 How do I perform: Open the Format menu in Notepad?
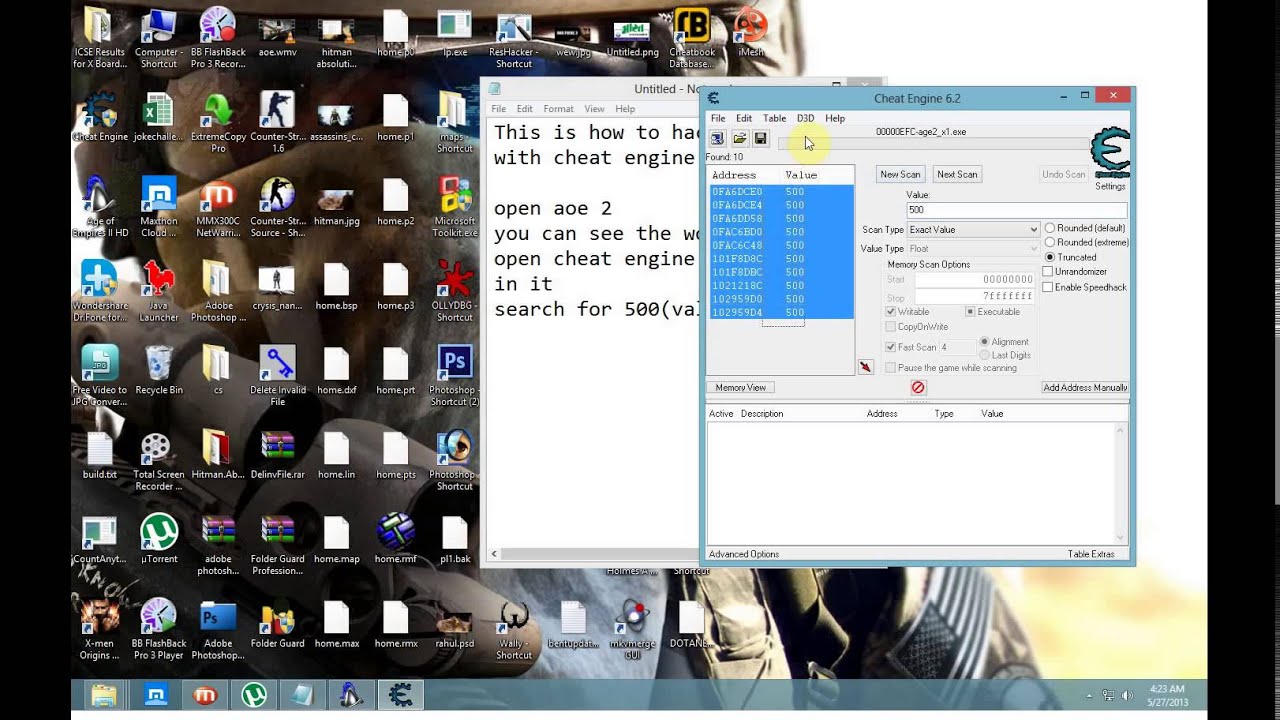[x=558, y=109]
